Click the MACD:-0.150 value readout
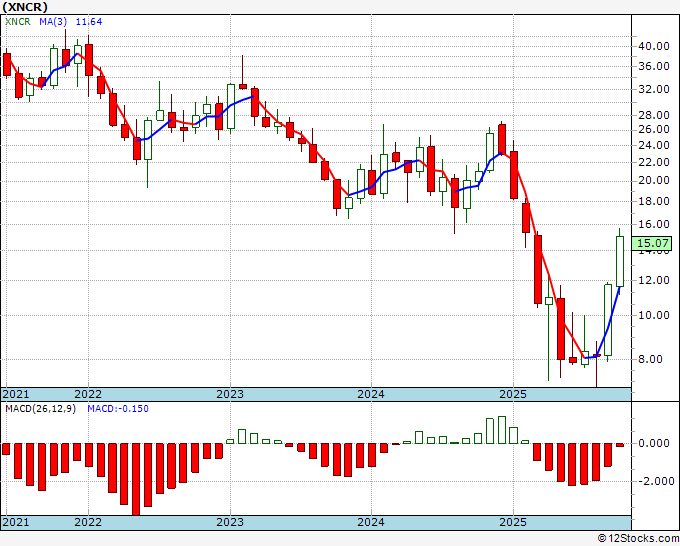The height and width of the screenshot is (546, 680). click(118, 409)
